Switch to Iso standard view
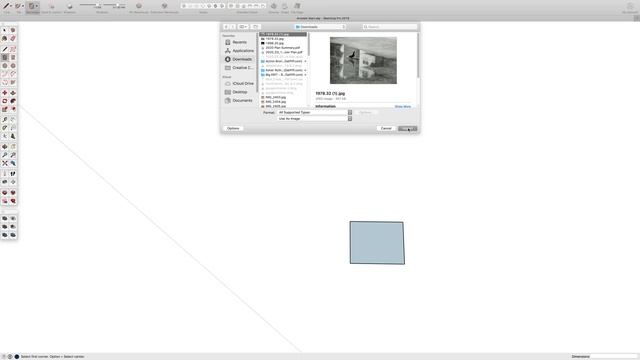Screen dimensions: 640x360 pos(231,6)
